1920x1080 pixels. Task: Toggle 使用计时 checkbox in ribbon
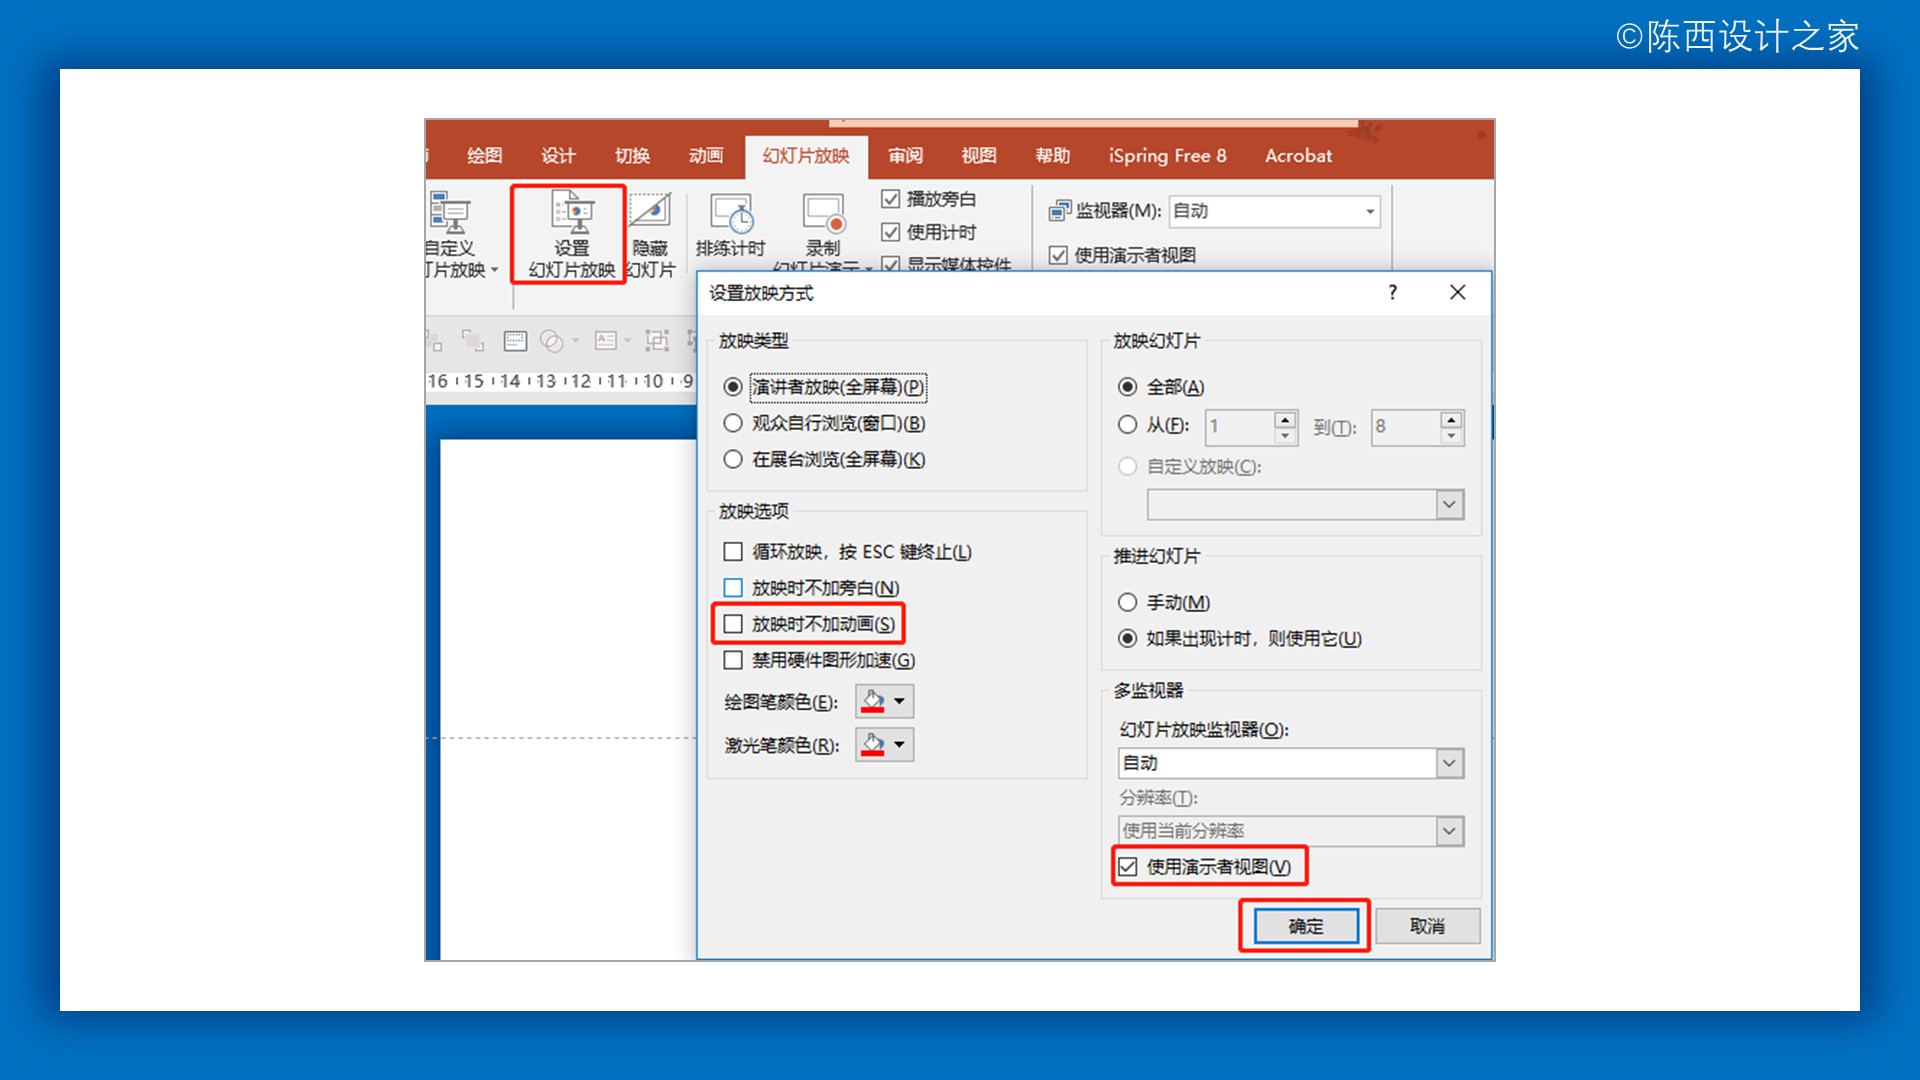pyautogui.click(x=890, y=232)
